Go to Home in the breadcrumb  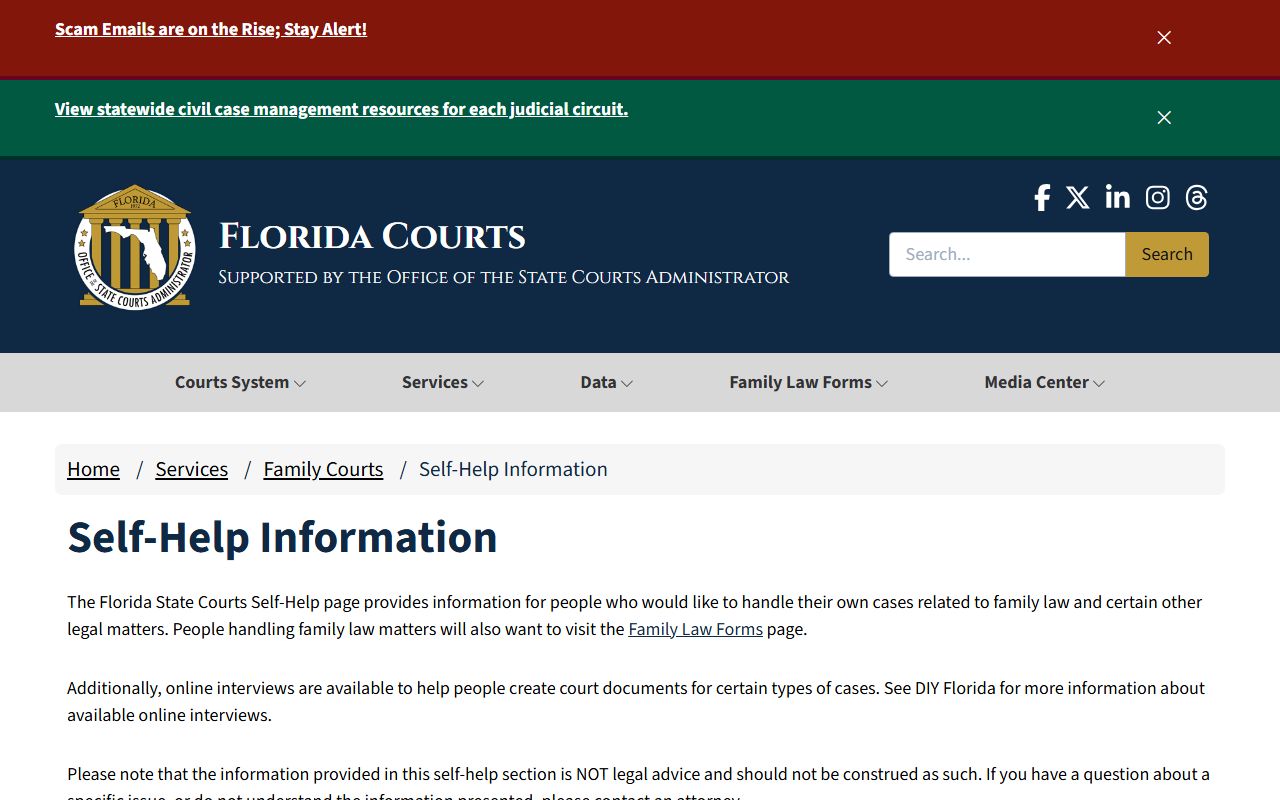(x=93, y=469)
